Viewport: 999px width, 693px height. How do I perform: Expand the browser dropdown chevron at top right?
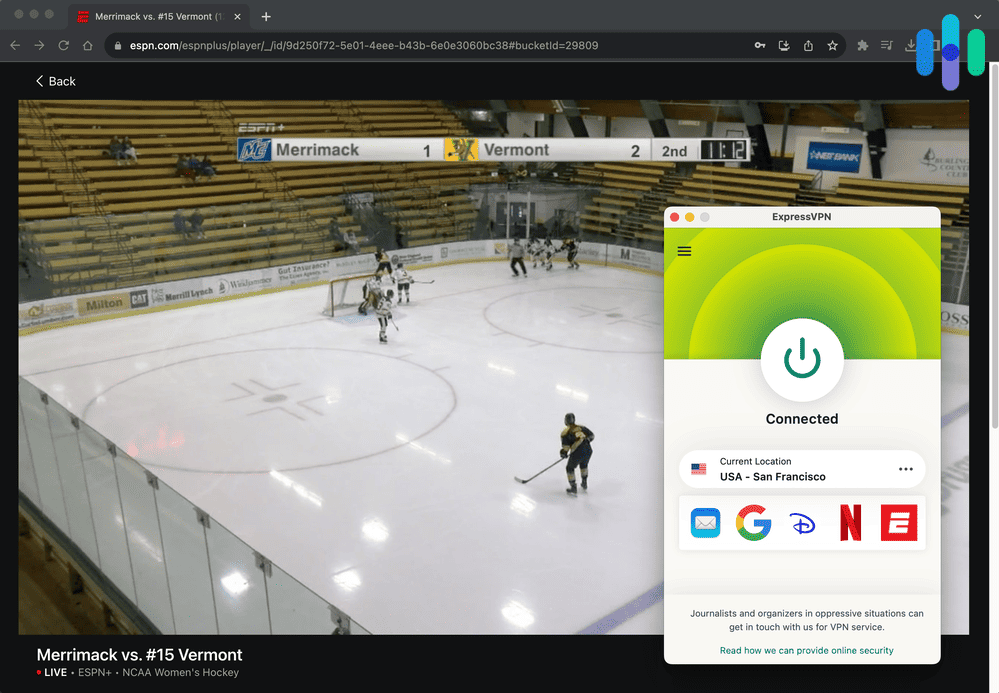[977, 16]
